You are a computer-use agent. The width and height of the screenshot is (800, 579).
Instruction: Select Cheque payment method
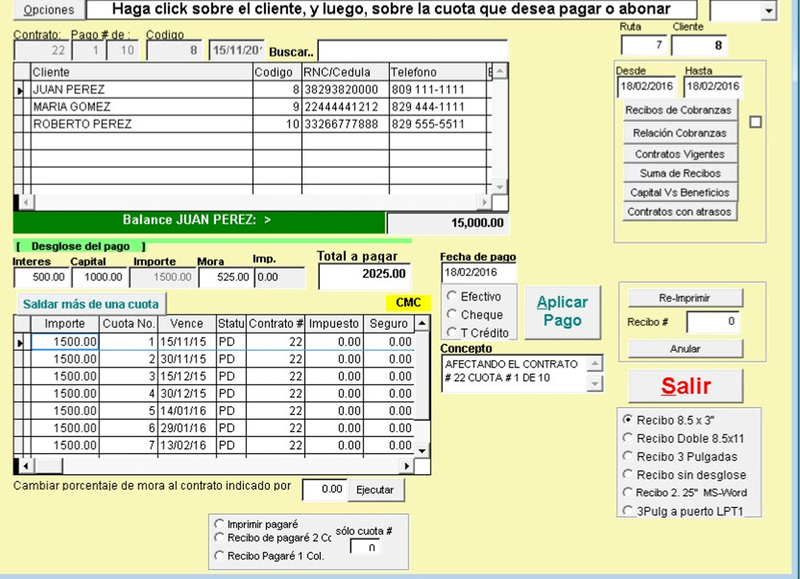(475, 315)
